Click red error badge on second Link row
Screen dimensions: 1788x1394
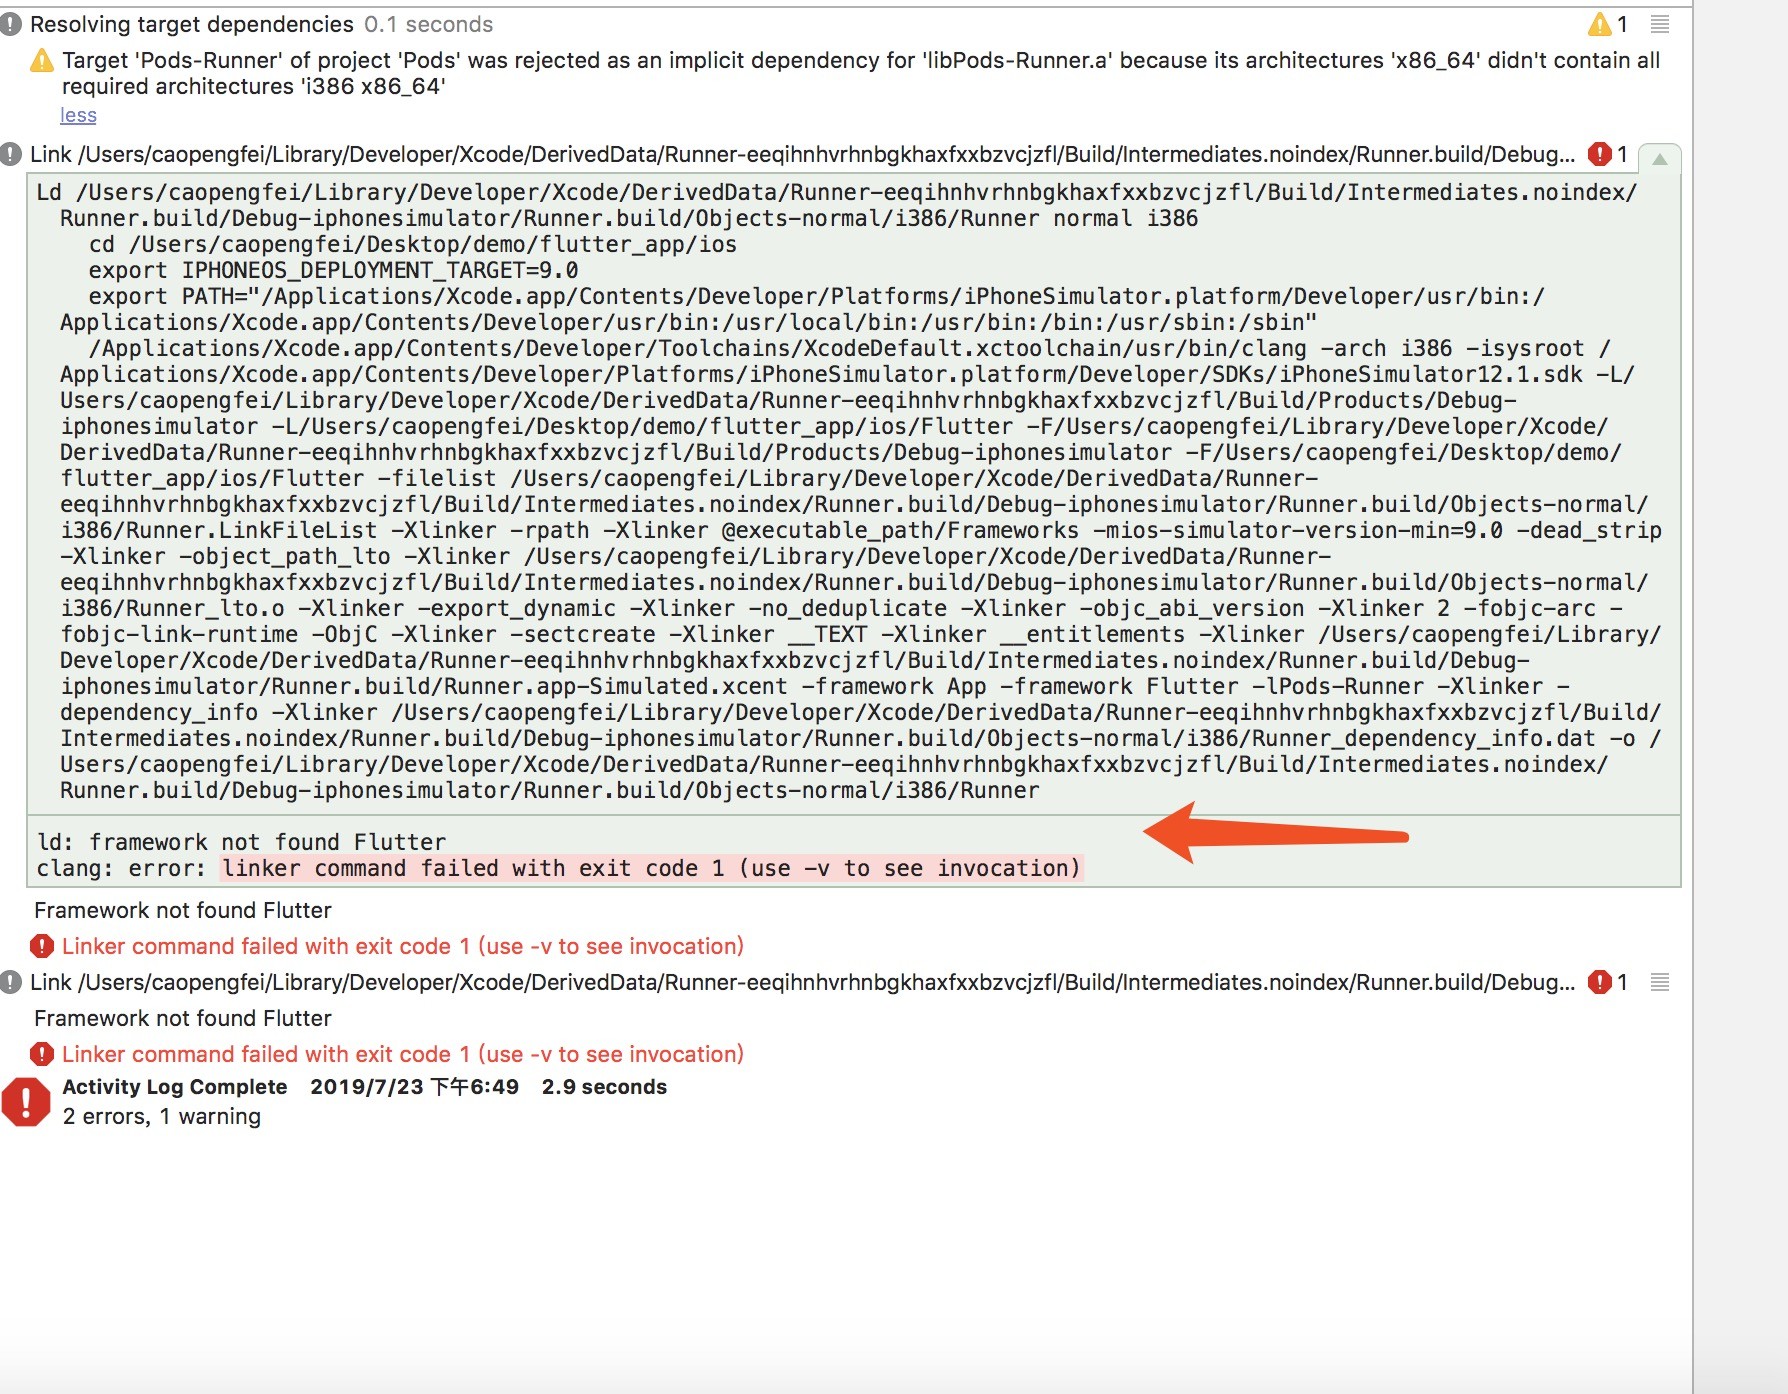coord(1600,982)
